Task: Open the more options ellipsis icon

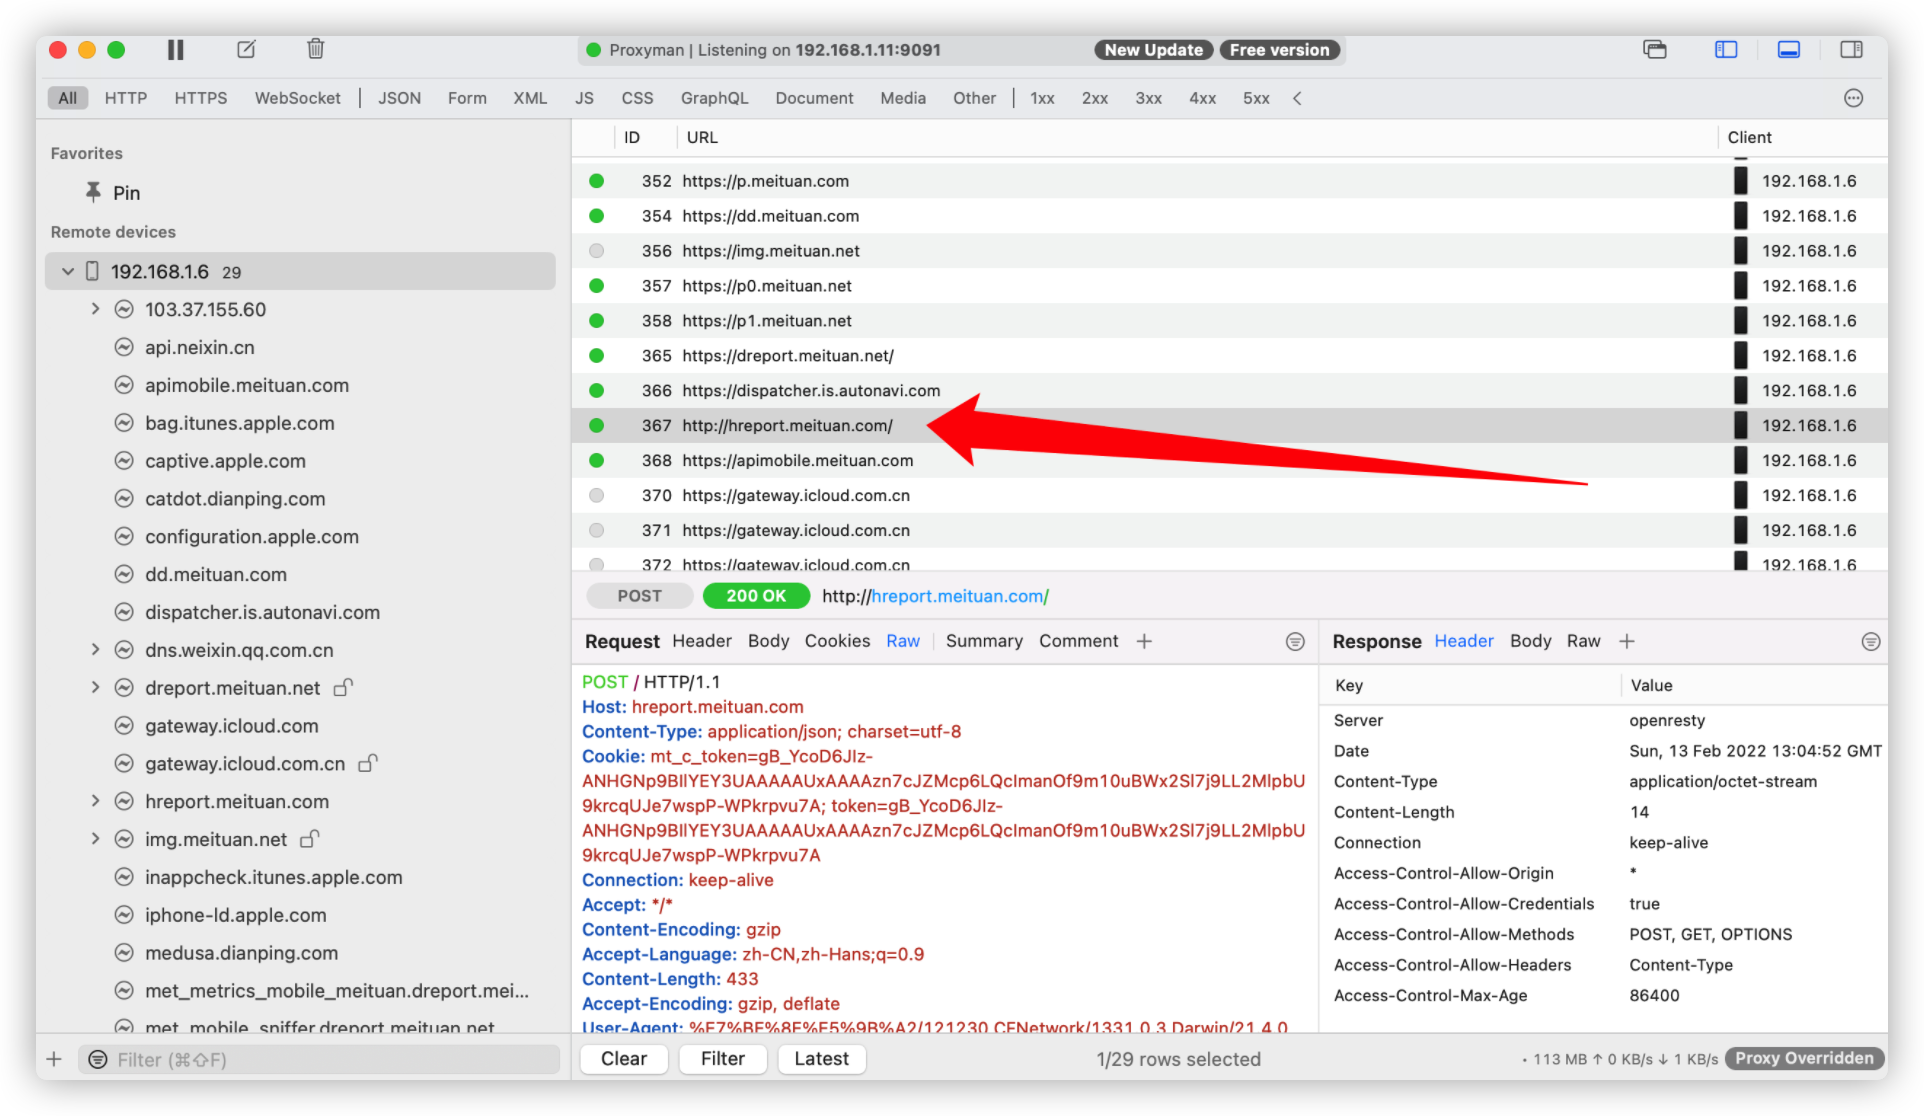Action: (1854, 98)
